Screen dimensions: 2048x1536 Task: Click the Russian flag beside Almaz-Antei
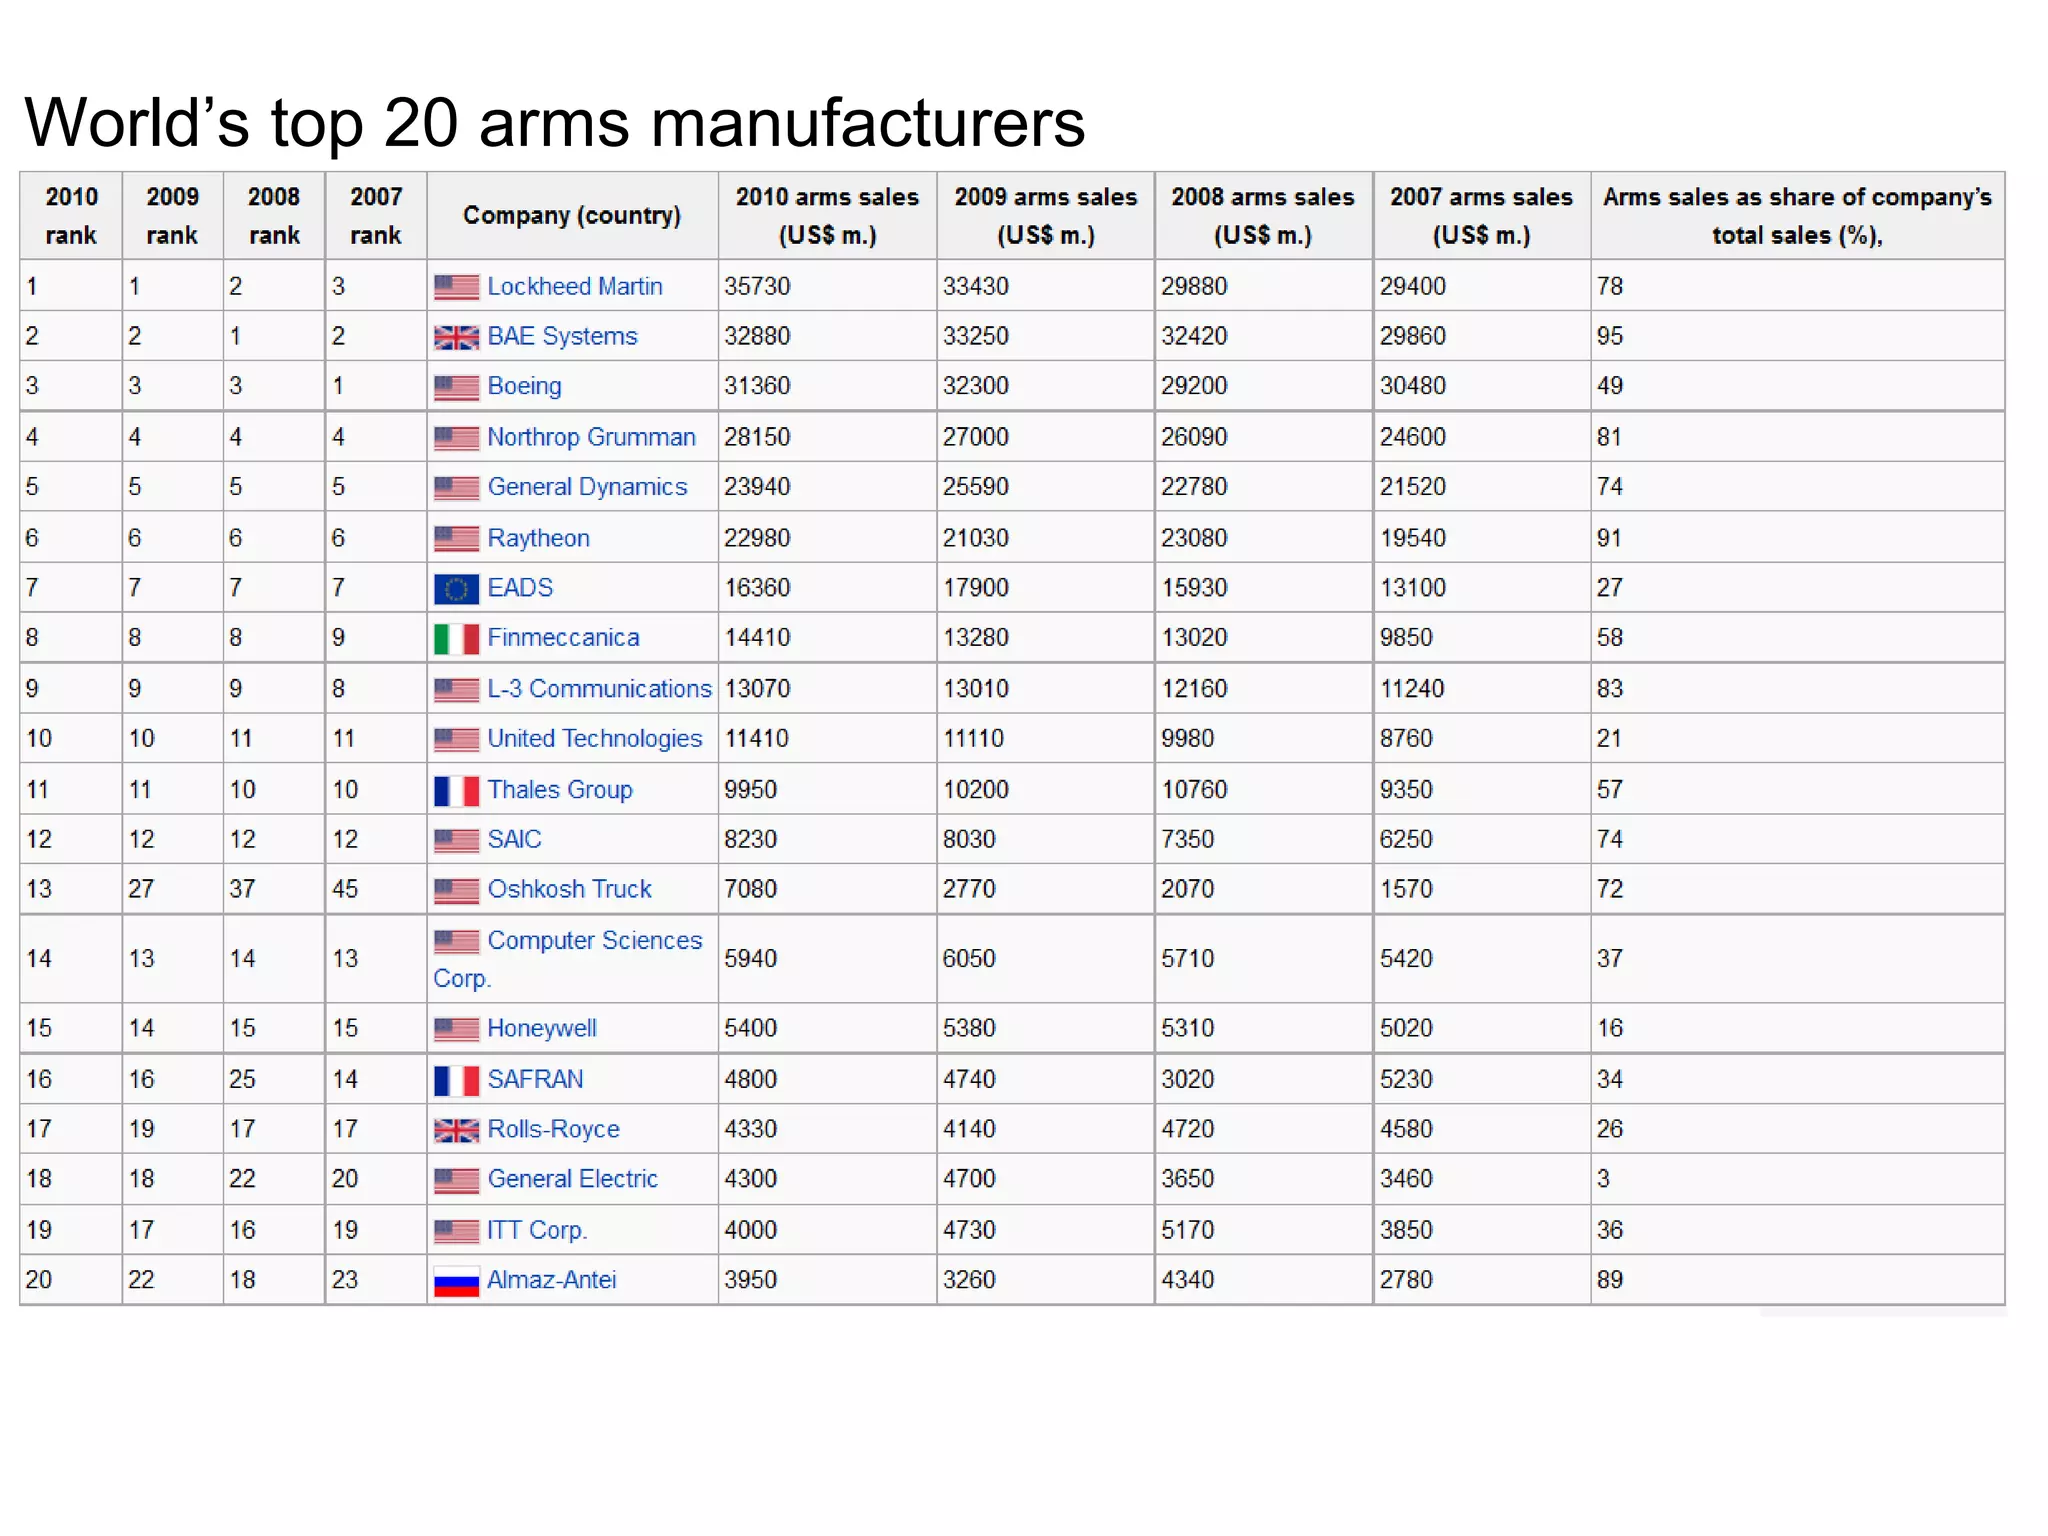pyautogui.click(x=456, y=1282)
